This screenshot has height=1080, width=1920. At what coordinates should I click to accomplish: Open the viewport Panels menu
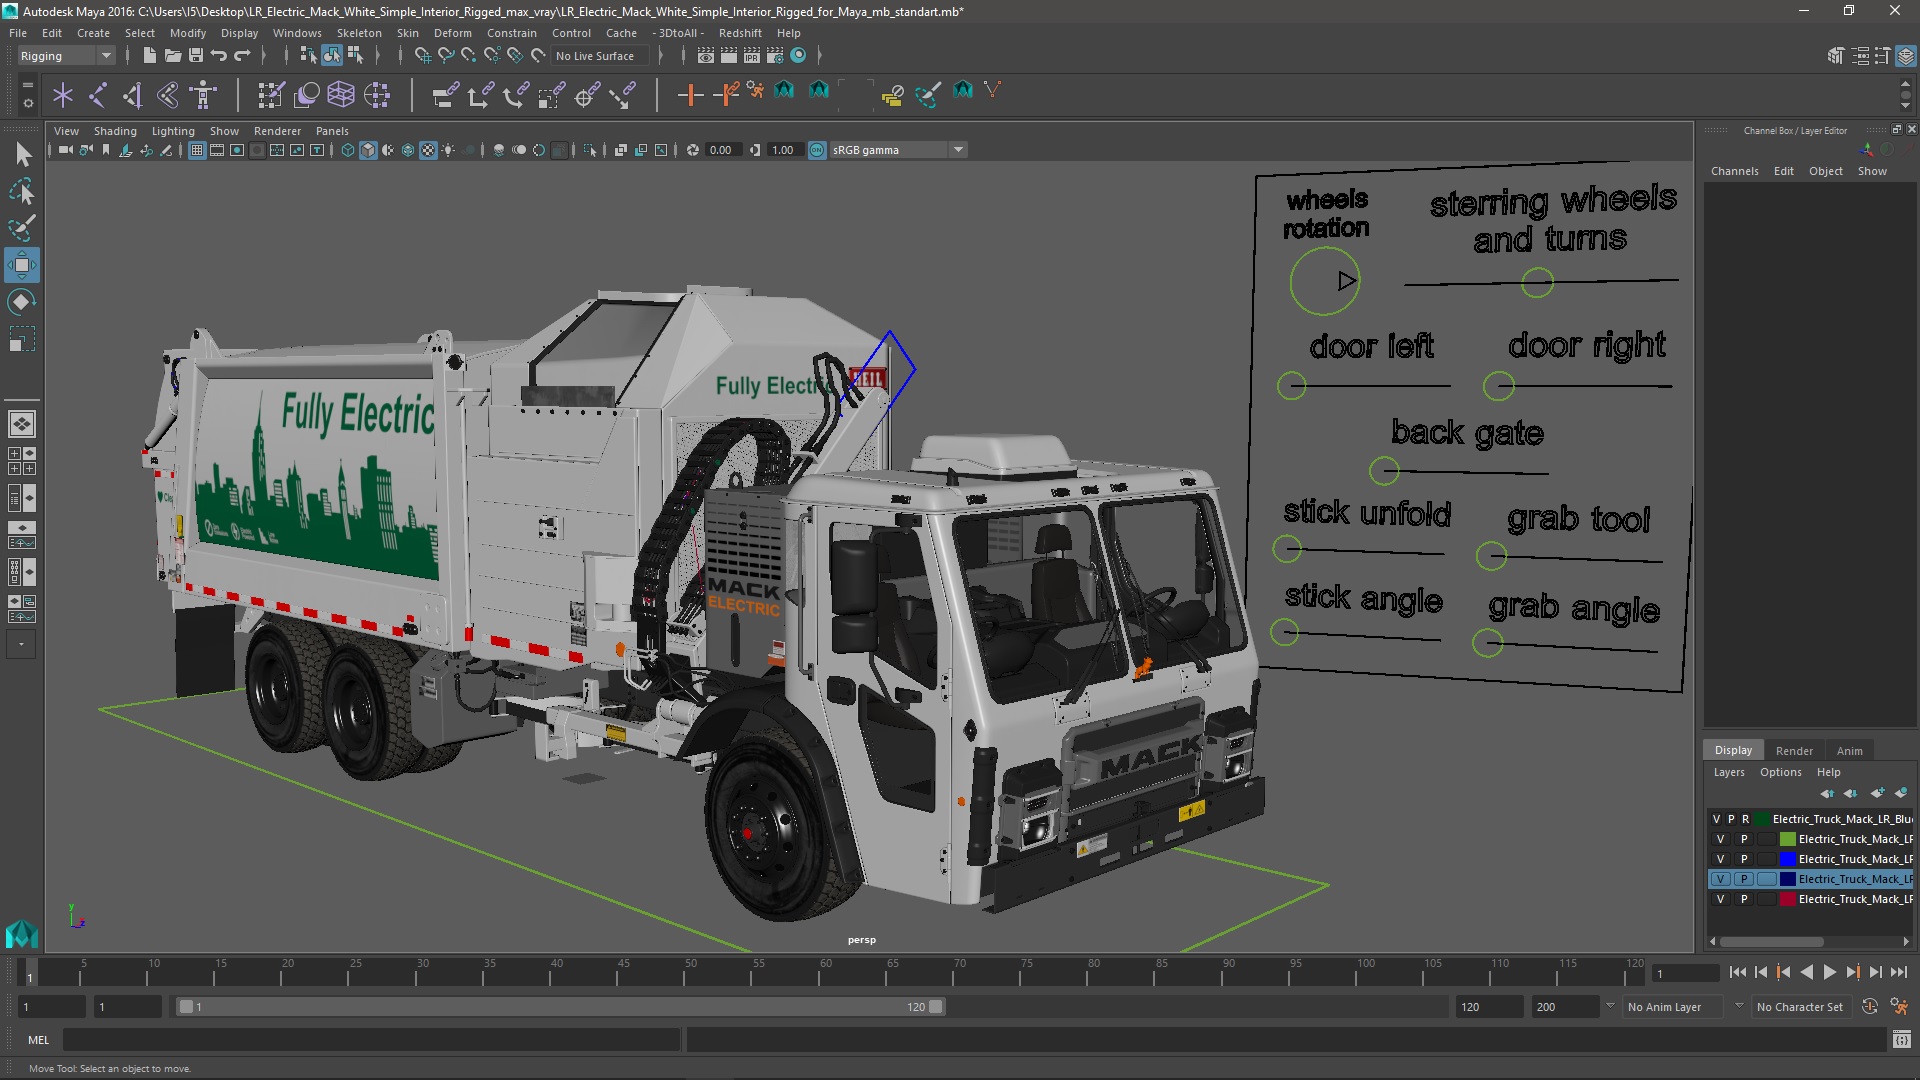point(332,131)
